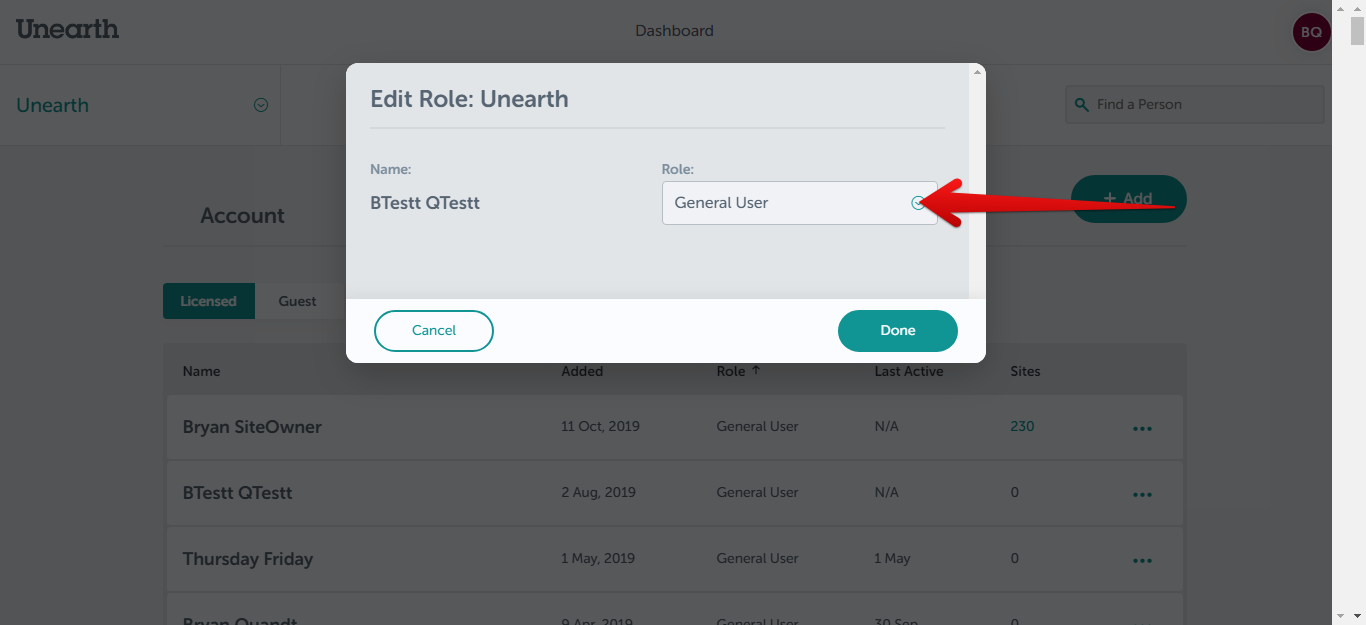Click the dialog's scroll up arrow
Viewport: 1366px width, 625px height.
[977, 71]
